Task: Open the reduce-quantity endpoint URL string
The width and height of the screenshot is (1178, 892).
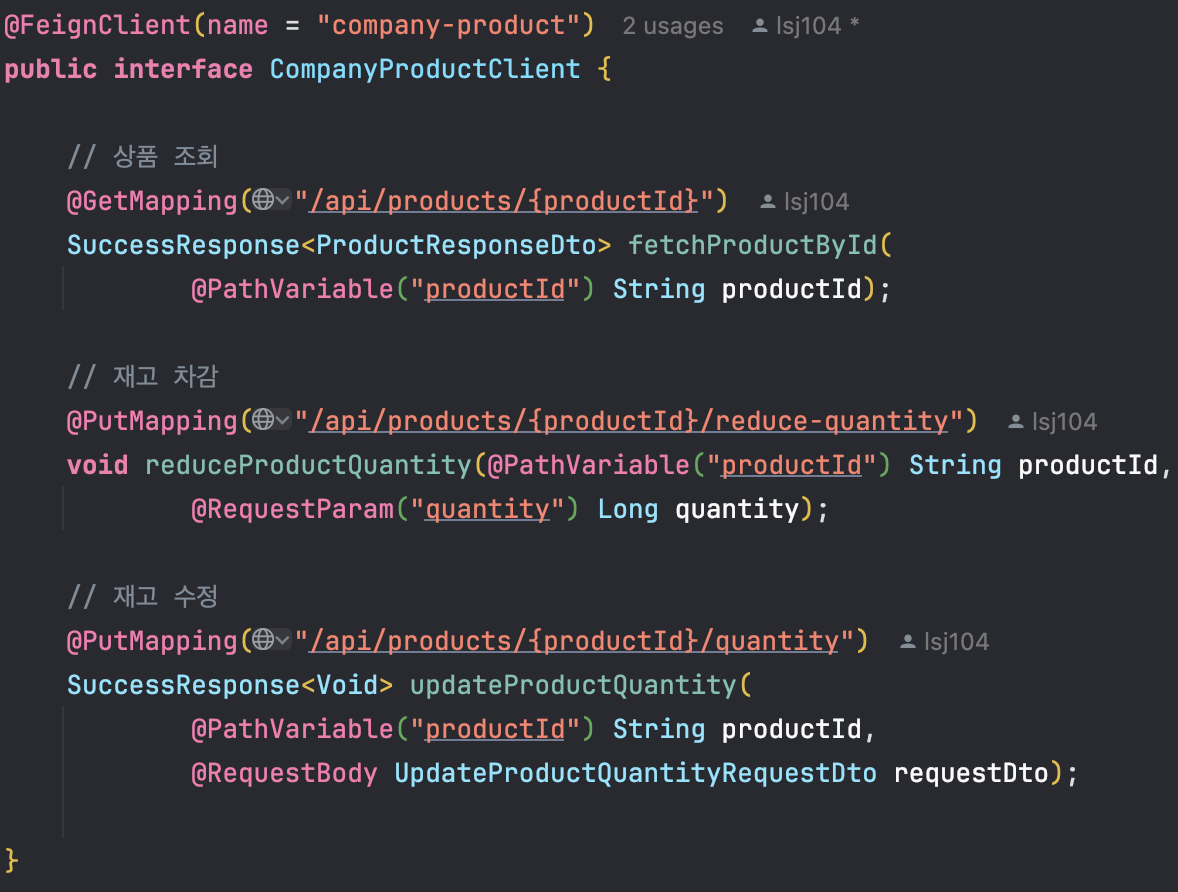Action: click(628, 421)
